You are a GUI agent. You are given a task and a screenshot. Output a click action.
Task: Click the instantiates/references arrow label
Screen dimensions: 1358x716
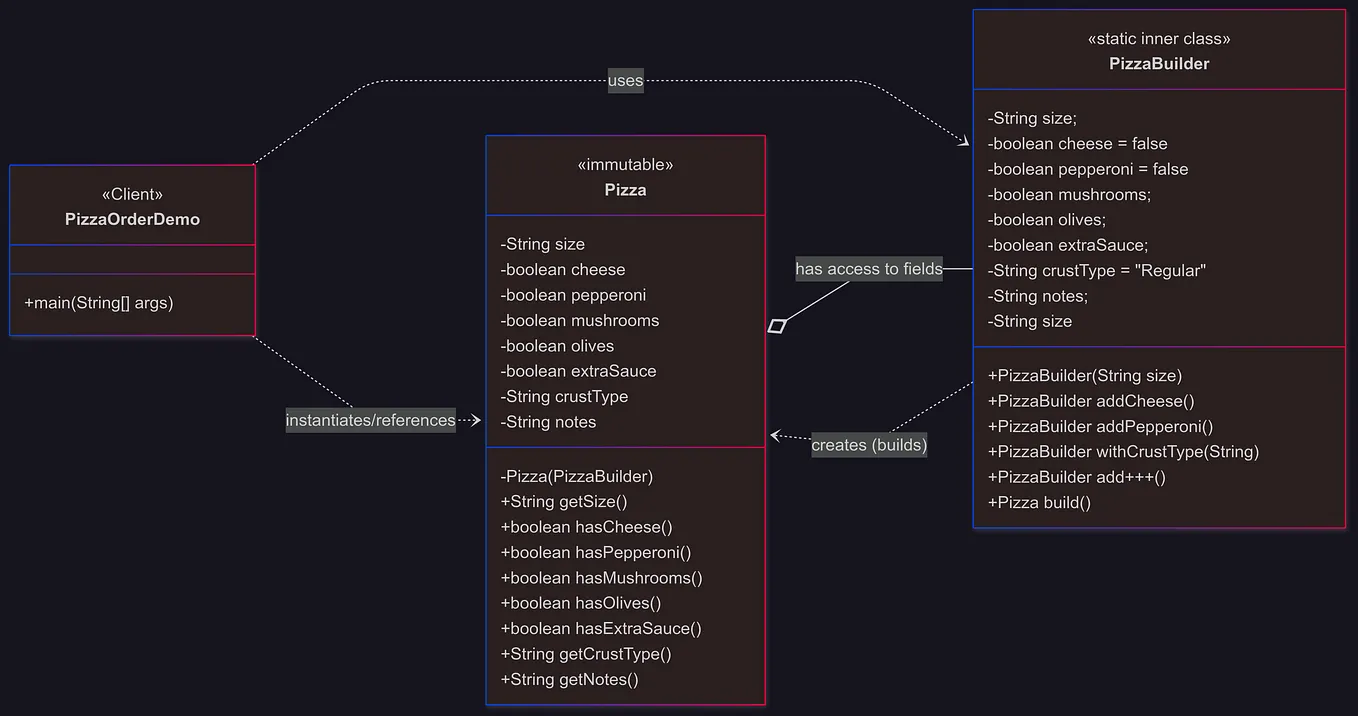pos(370,419)
